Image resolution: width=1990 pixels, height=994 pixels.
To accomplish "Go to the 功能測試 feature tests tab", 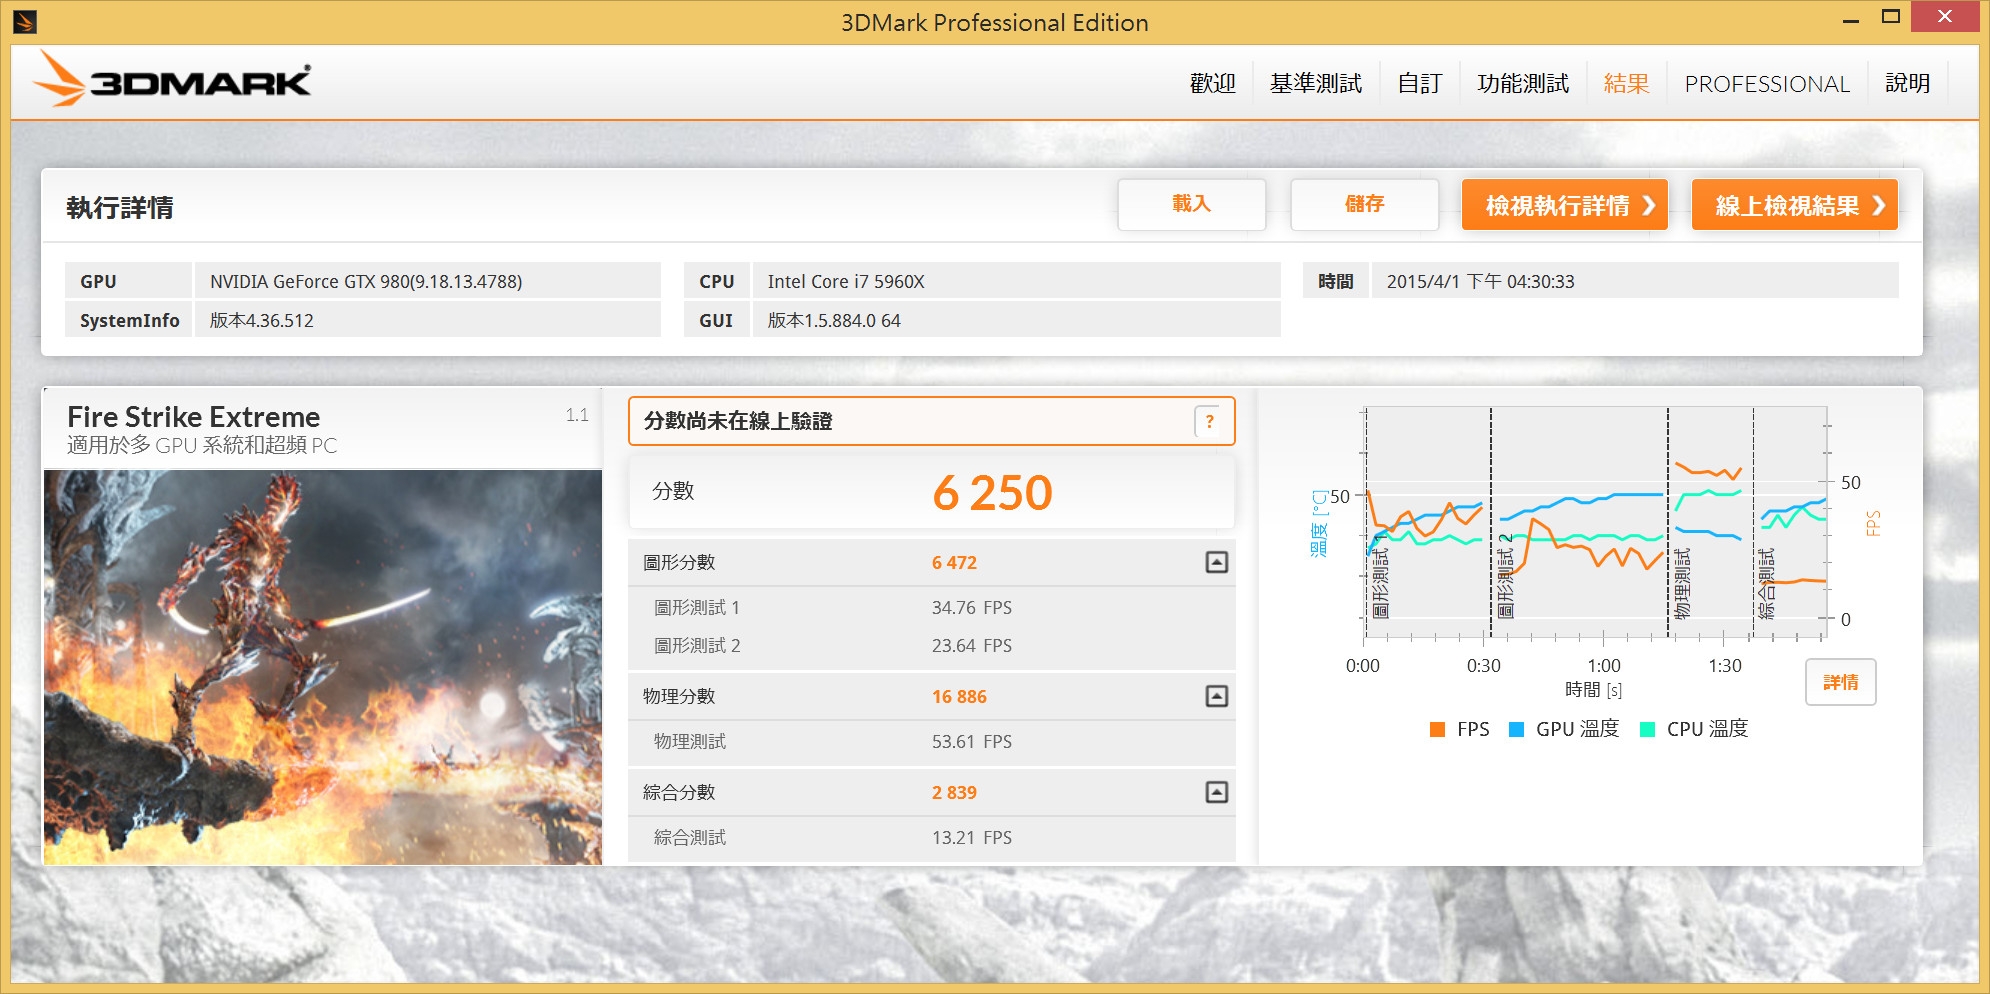I will [x=1523, y=83].
